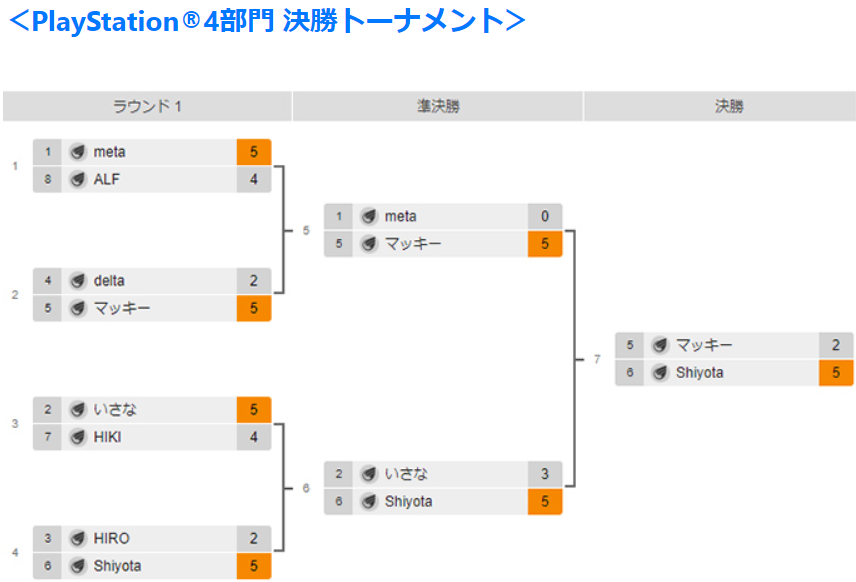The width and height of the screenshot is (856, 582).
Task: Click いさな's team icon in the semifinal
Action: pyautogui.click(x=369, y=474)
